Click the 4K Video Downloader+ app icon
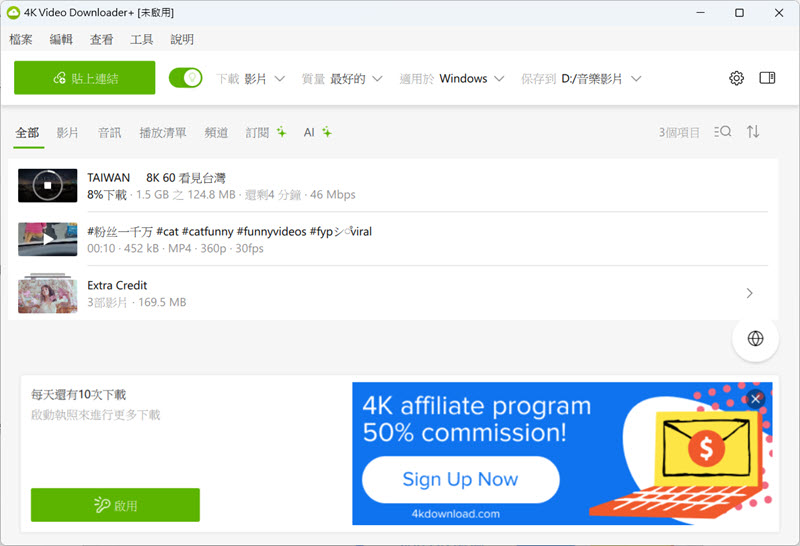Viewport: 800px width, 546px height. coord(13,13)
